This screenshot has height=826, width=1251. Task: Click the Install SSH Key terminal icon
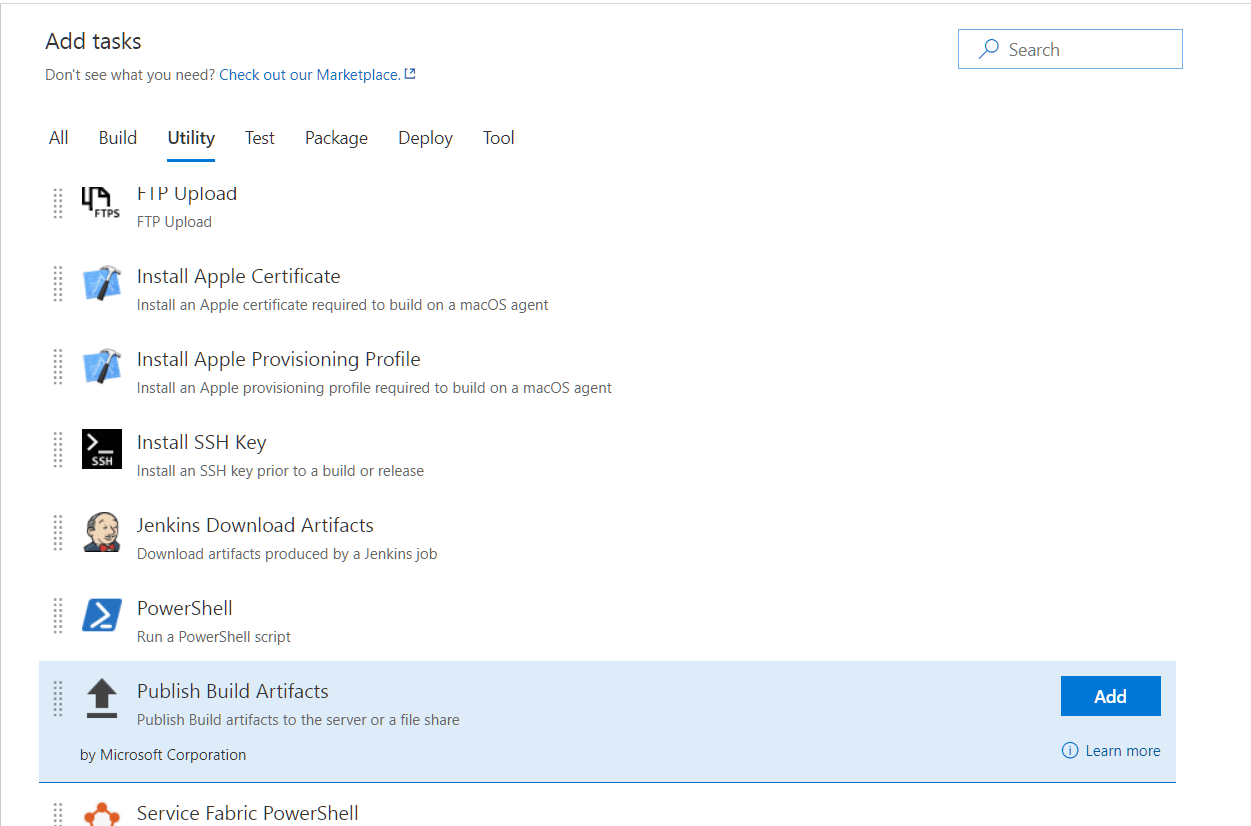pos(101,450)
